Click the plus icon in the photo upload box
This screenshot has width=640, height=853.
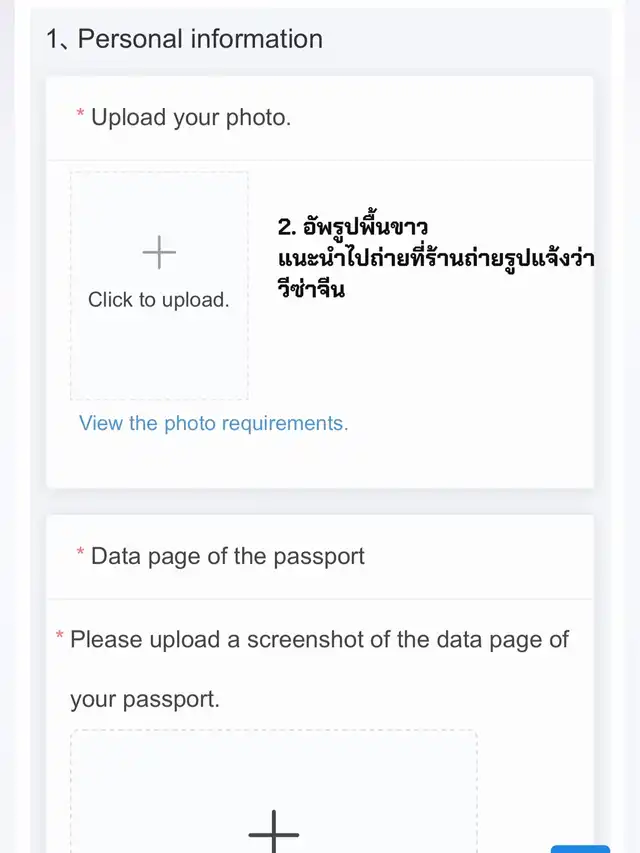coord(159,252)
